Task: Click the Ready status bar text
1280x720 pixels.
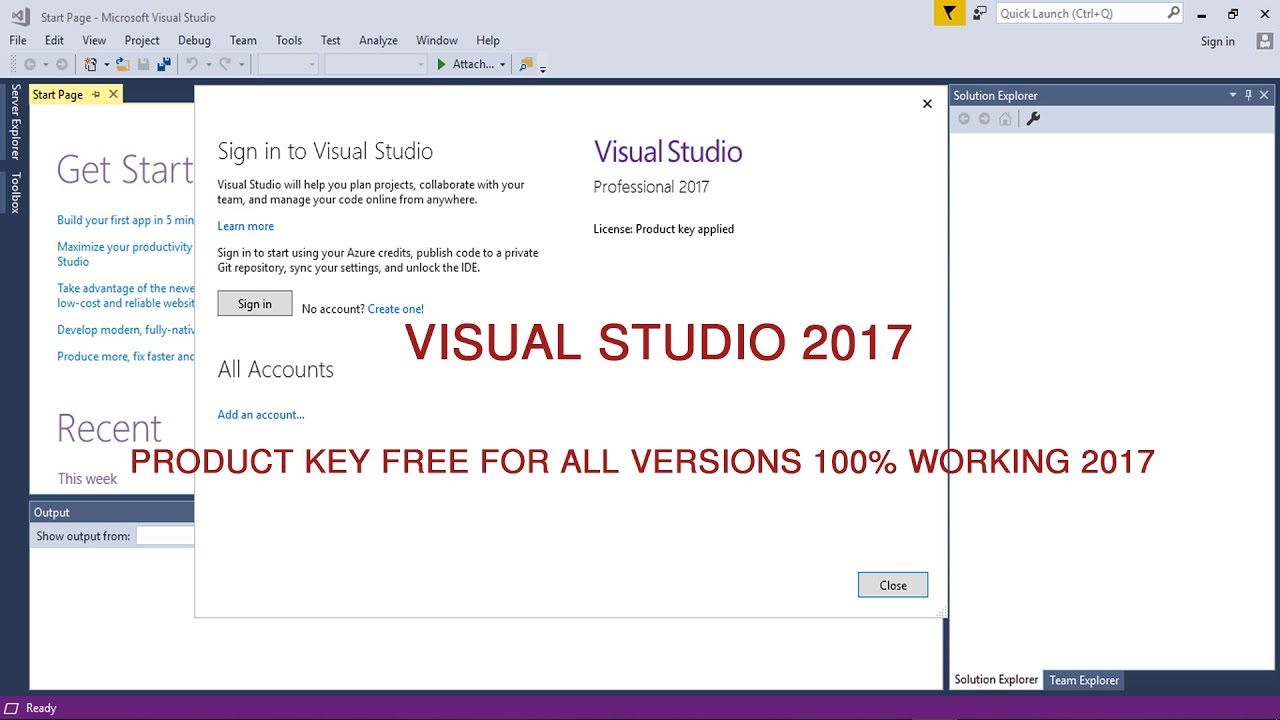Action: click(x=41, y=708)
